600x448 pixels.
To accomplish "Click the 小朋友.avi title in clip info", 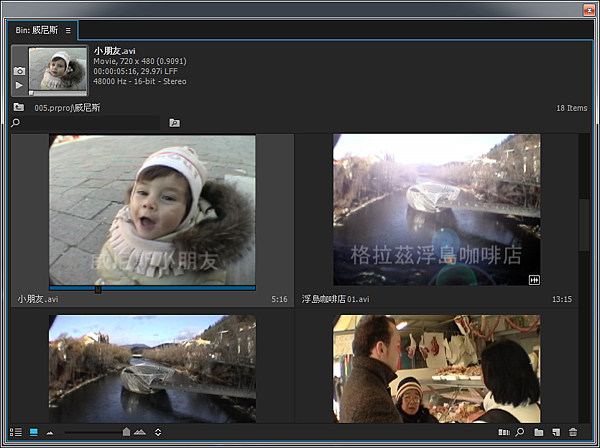I will 114,51.
